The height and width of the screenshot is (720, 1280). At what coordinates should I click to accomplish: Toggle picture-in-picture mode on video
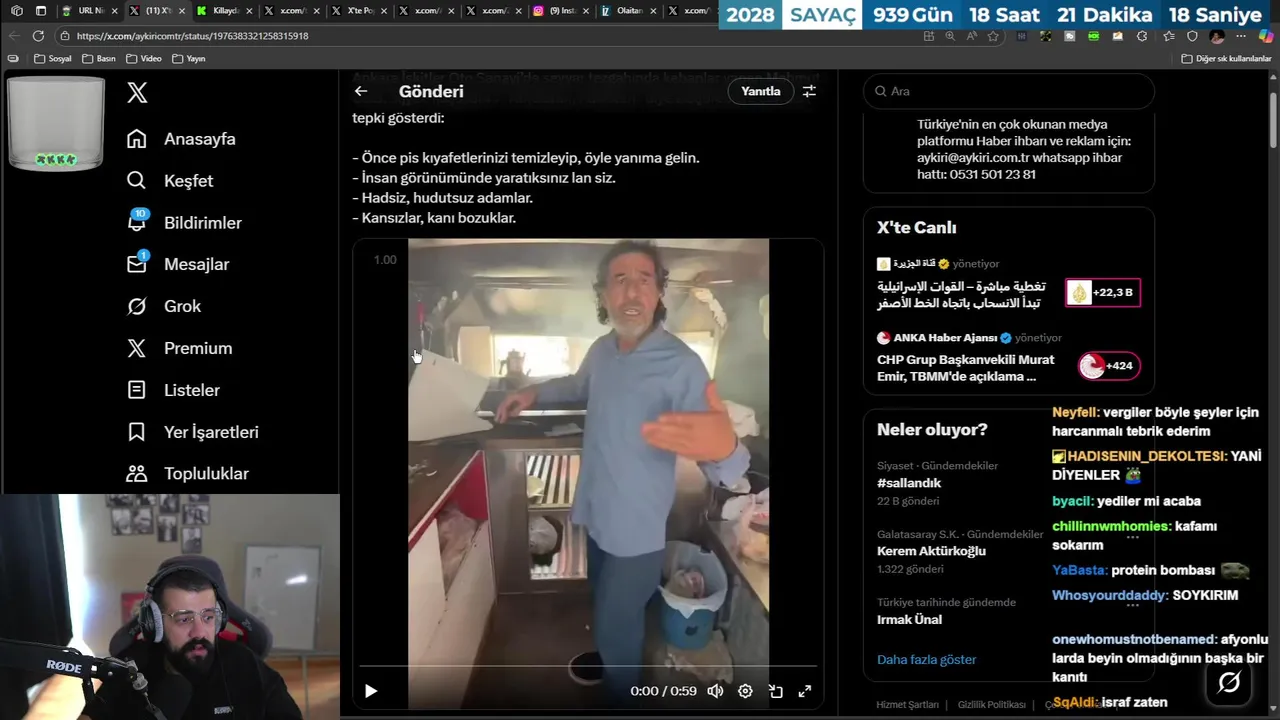pyautogui.click(x=775, y=691)
